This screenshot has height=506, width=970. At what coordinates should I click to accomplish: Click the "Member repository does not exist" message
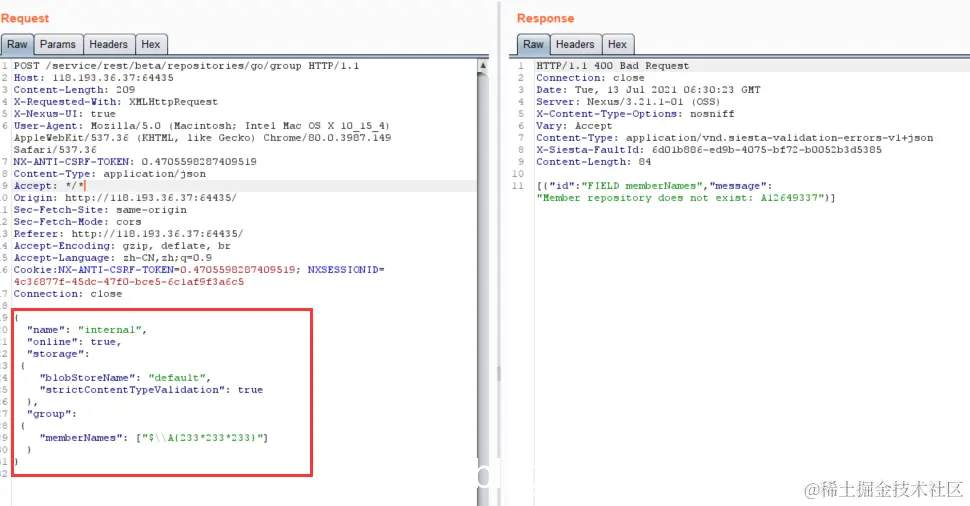684,198
